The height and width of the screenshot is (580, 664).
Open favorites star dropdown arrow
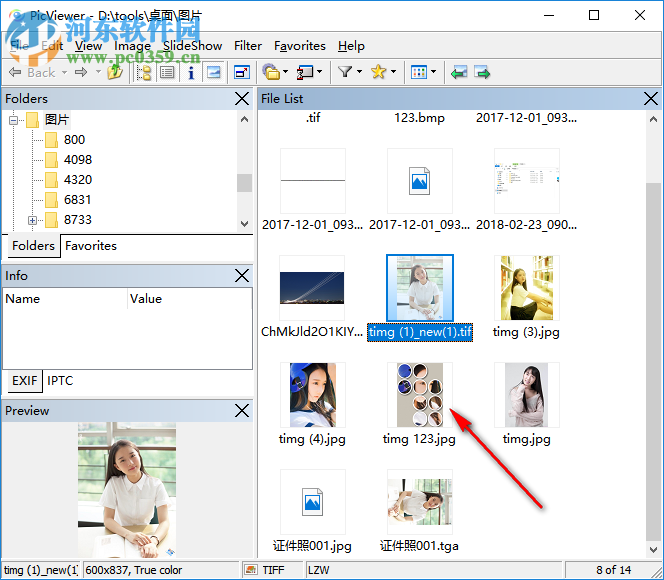(x=393, y=72)
